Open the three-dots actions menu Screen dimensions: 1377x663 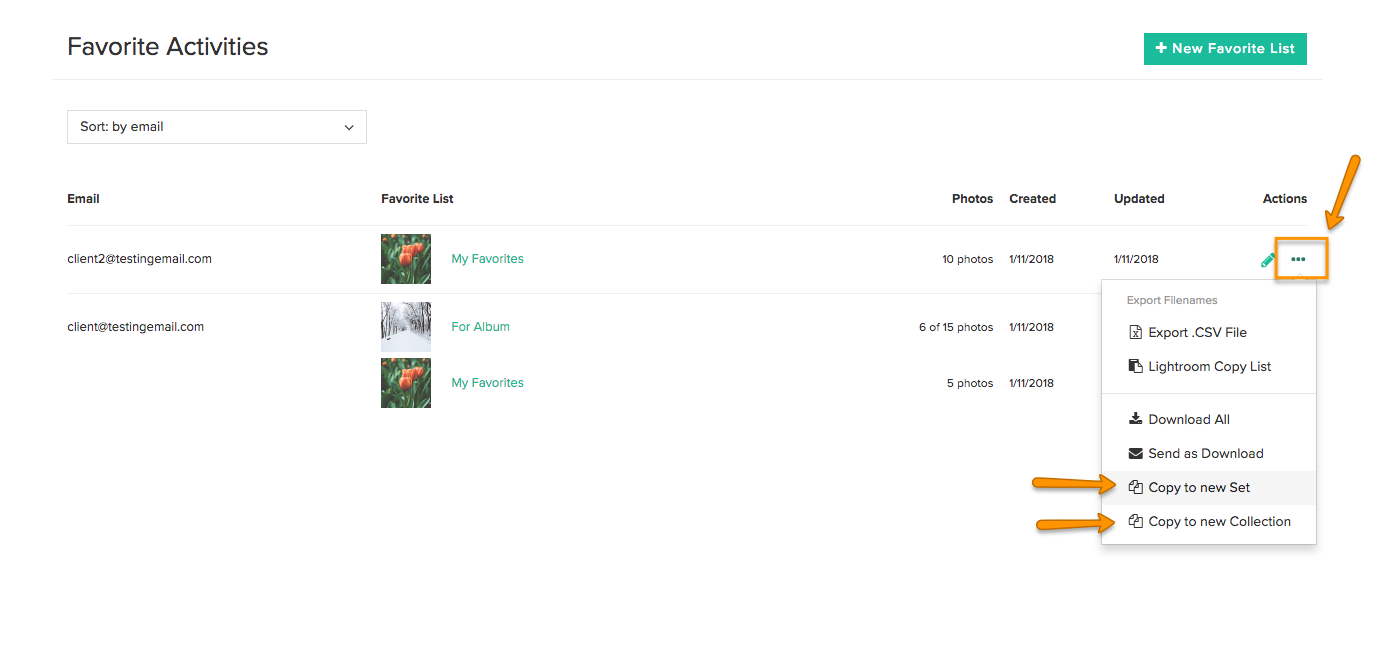coord(1298,259)
